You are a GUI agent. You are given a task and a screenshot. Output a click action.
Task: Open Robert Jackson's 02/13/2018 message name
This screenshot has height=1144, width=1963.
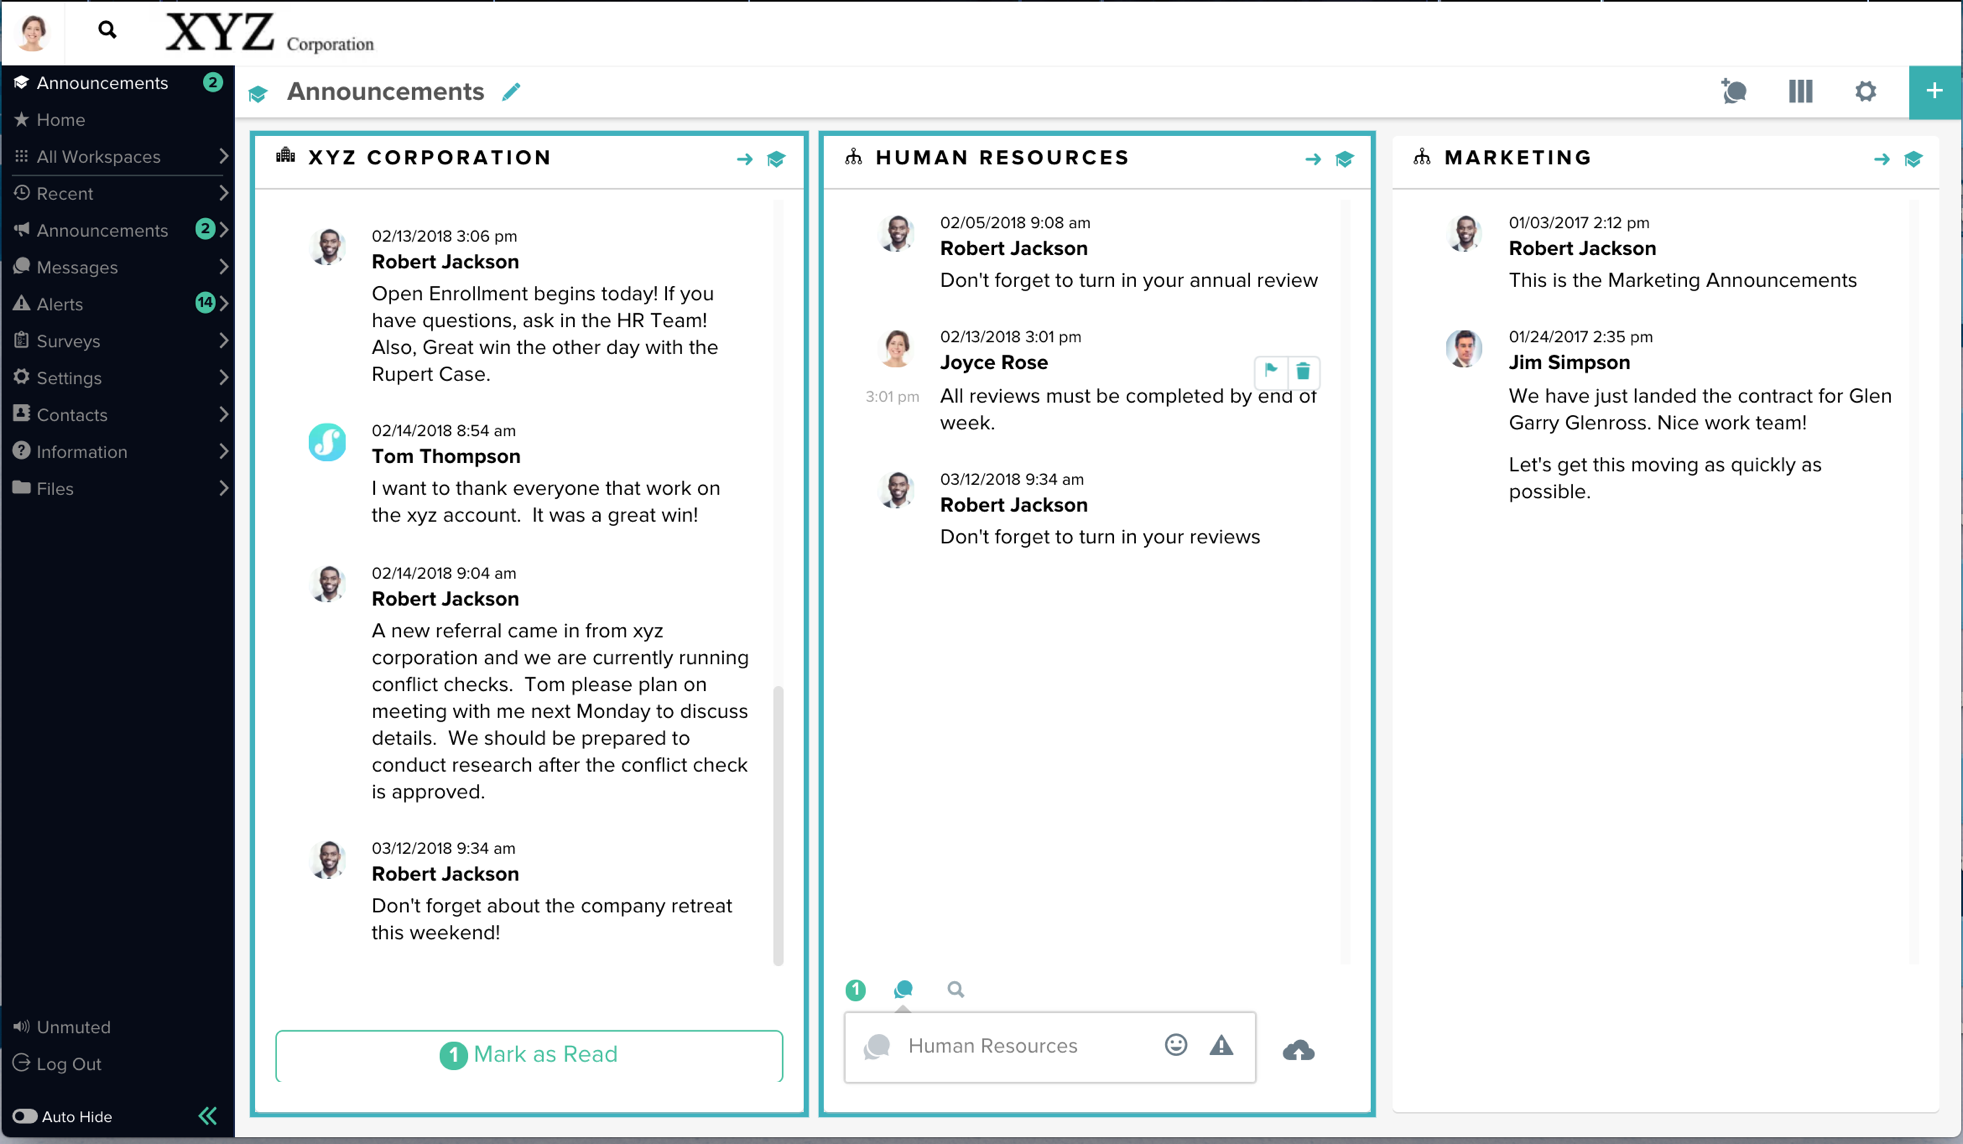445,262
